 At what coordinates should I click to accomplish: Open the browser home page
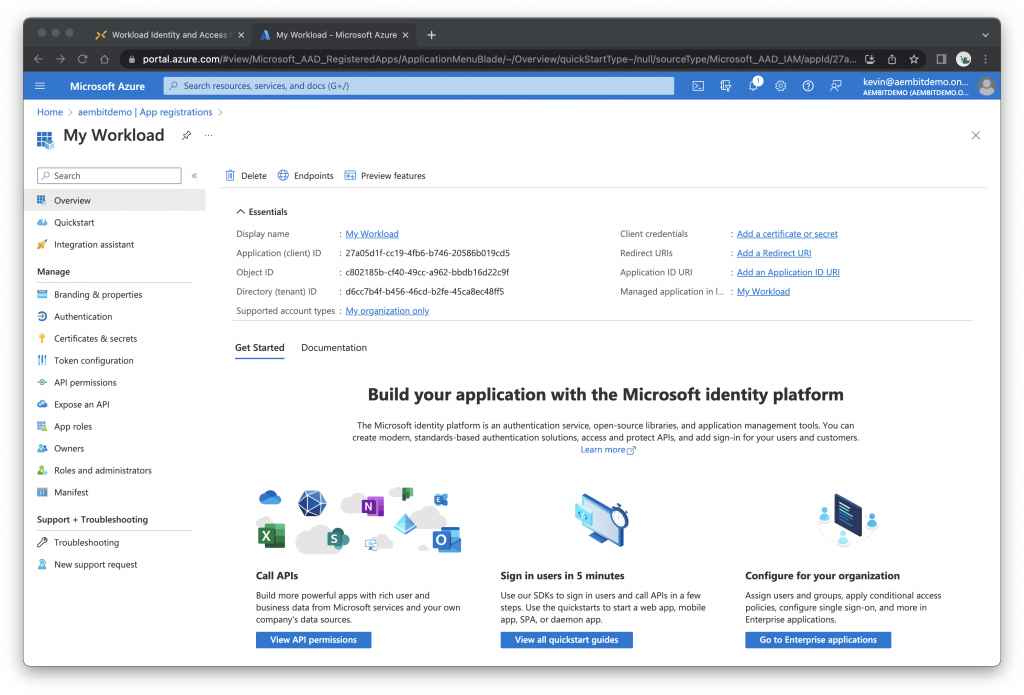(104, 59)
